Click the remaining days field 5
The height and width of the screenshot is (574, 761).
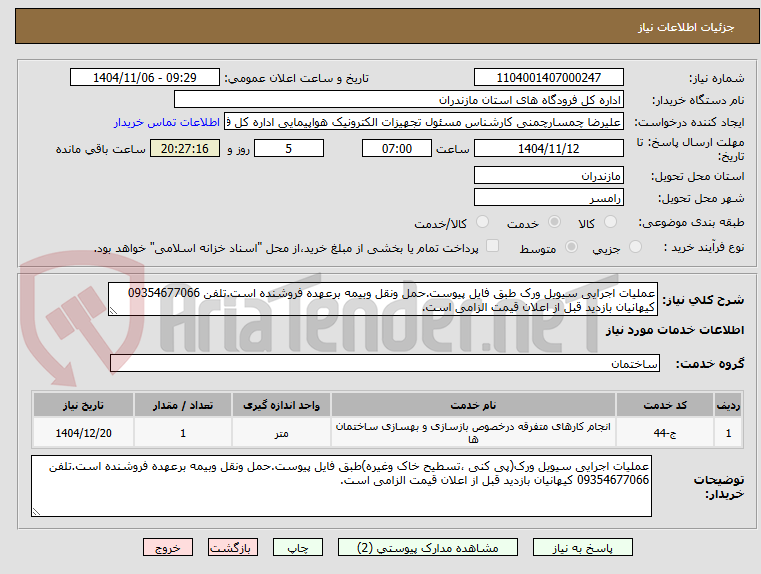[289, 148]
